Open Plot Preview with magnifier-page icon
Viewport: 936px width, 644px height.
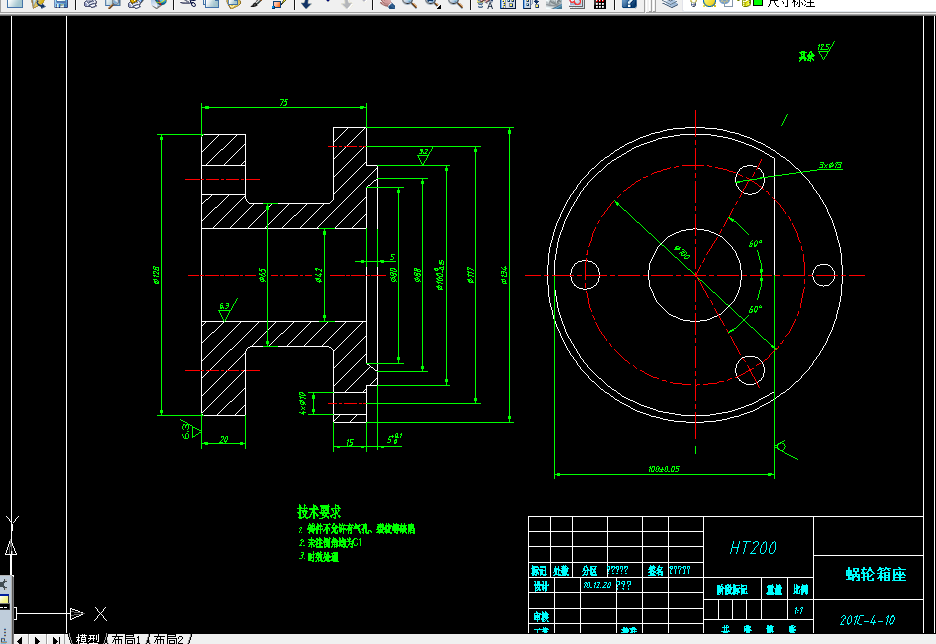click(x=113, y=3)
